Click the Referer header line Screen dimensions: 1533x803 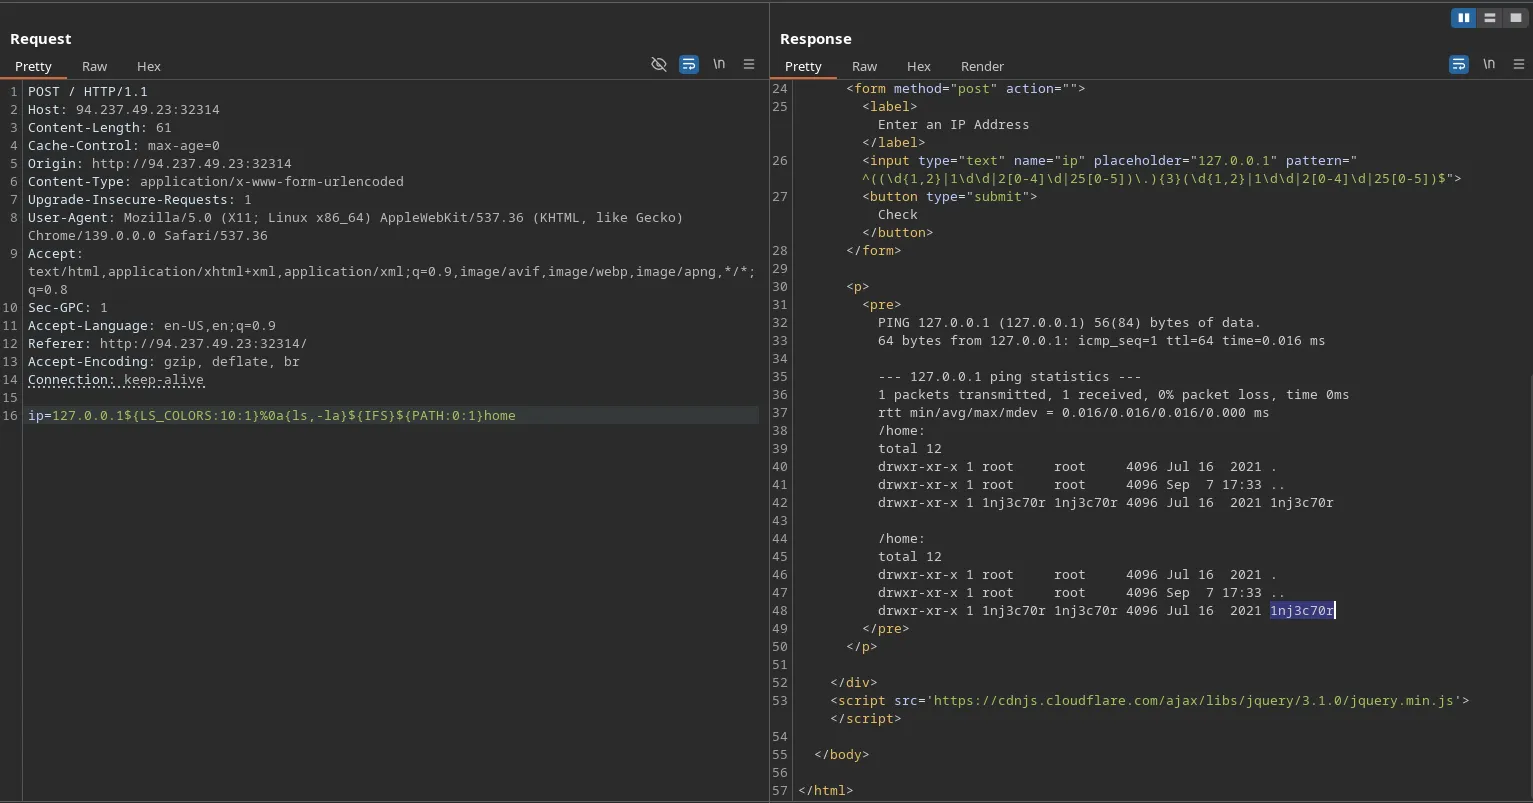(168, 343)
